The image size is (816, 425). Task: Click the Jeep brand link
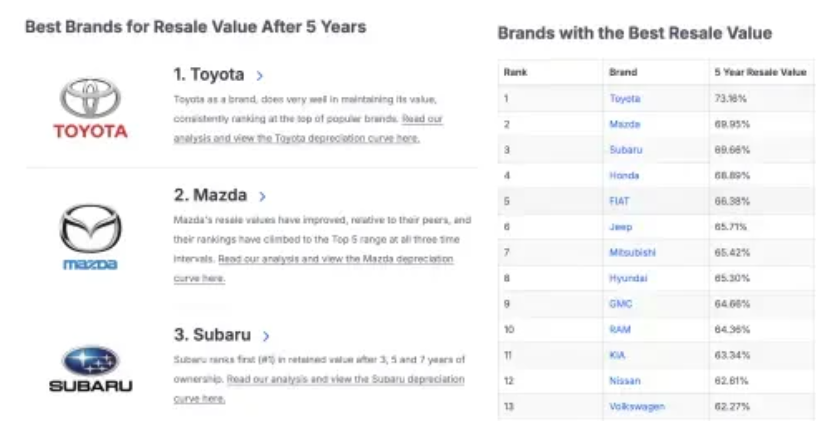pyautogui.click(x=620, y=227)
